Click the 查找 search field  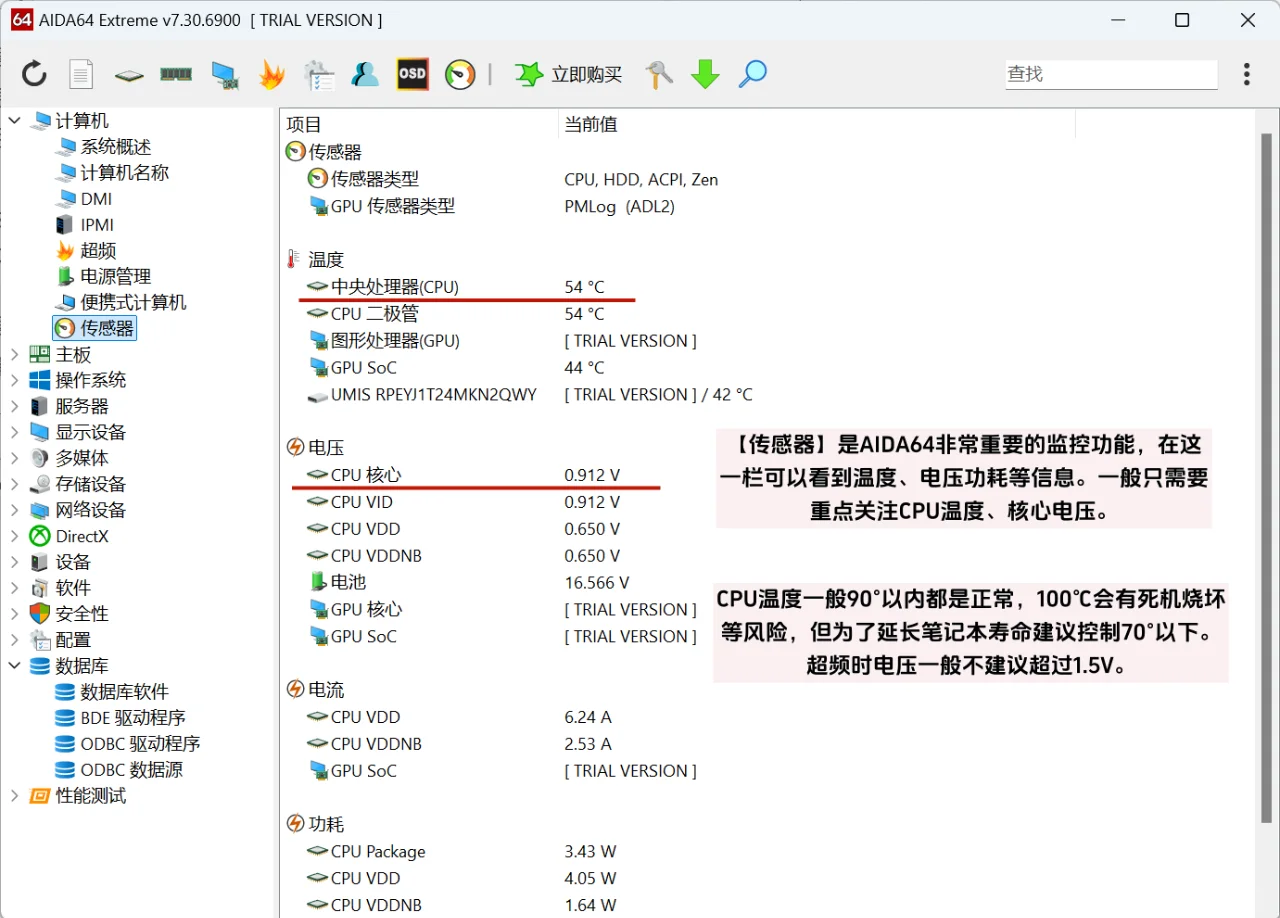click(1111, 74)
